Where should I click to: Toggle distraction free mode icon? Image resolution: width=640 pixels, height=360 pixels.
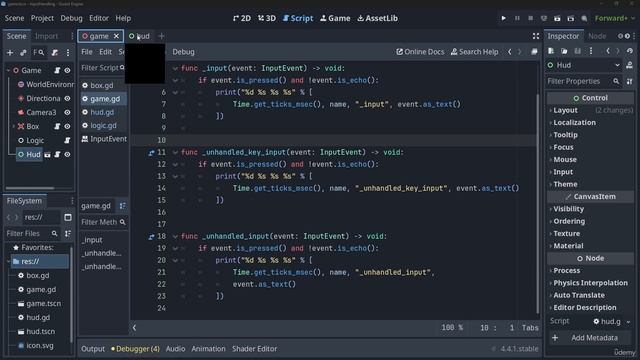point(536,36)
